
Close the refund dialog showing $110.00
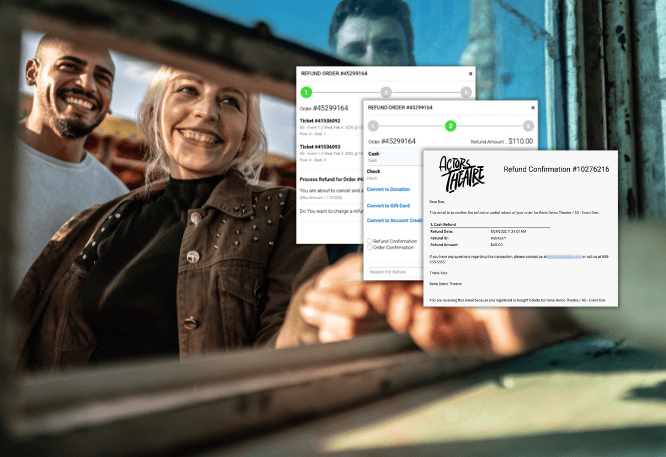coord(533,108)
